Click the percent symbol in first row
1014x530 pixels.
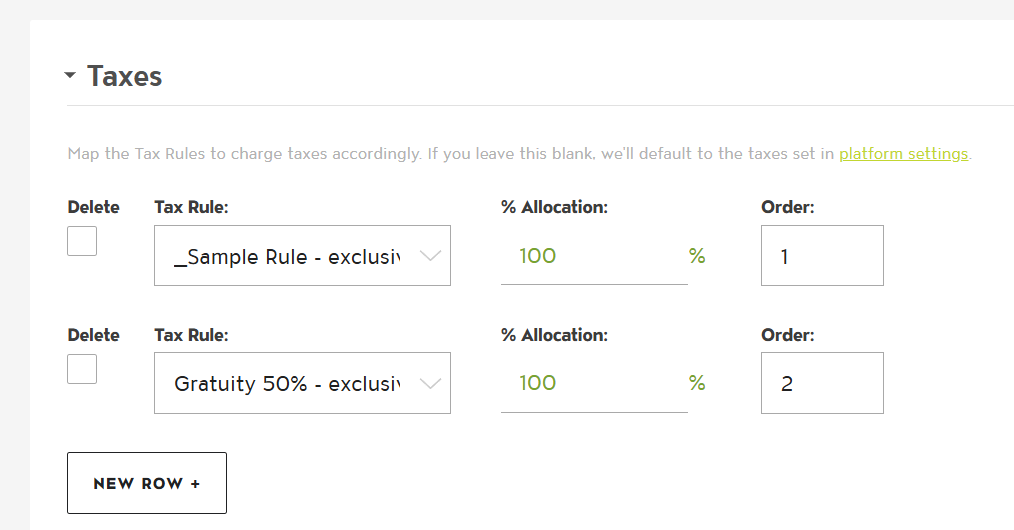697,256
